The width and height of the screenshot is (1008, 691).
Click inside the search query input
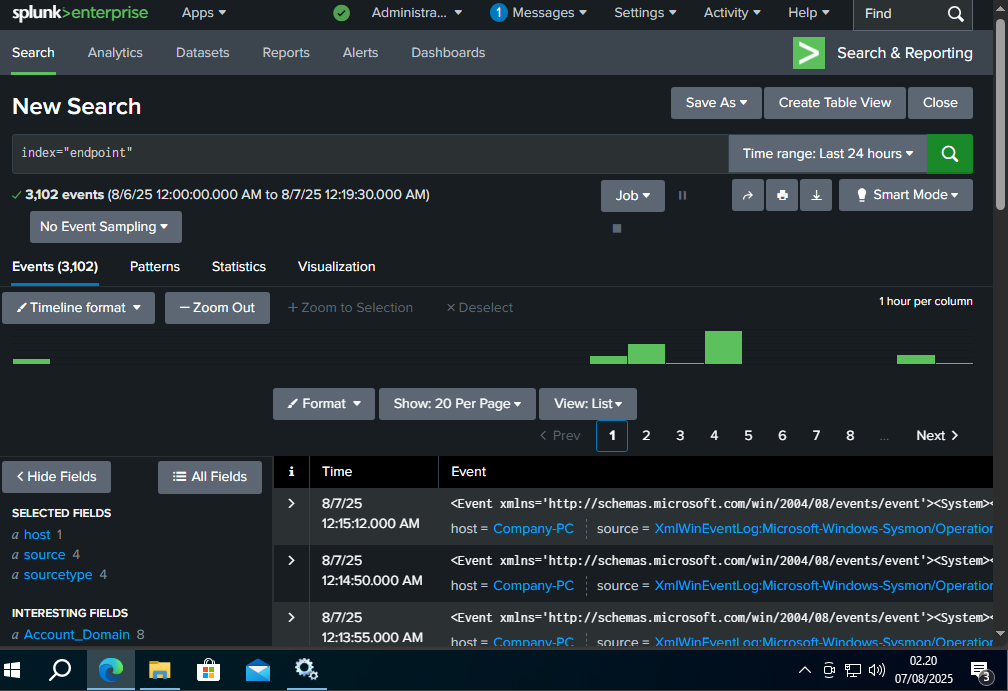click(x=370, y=154)
